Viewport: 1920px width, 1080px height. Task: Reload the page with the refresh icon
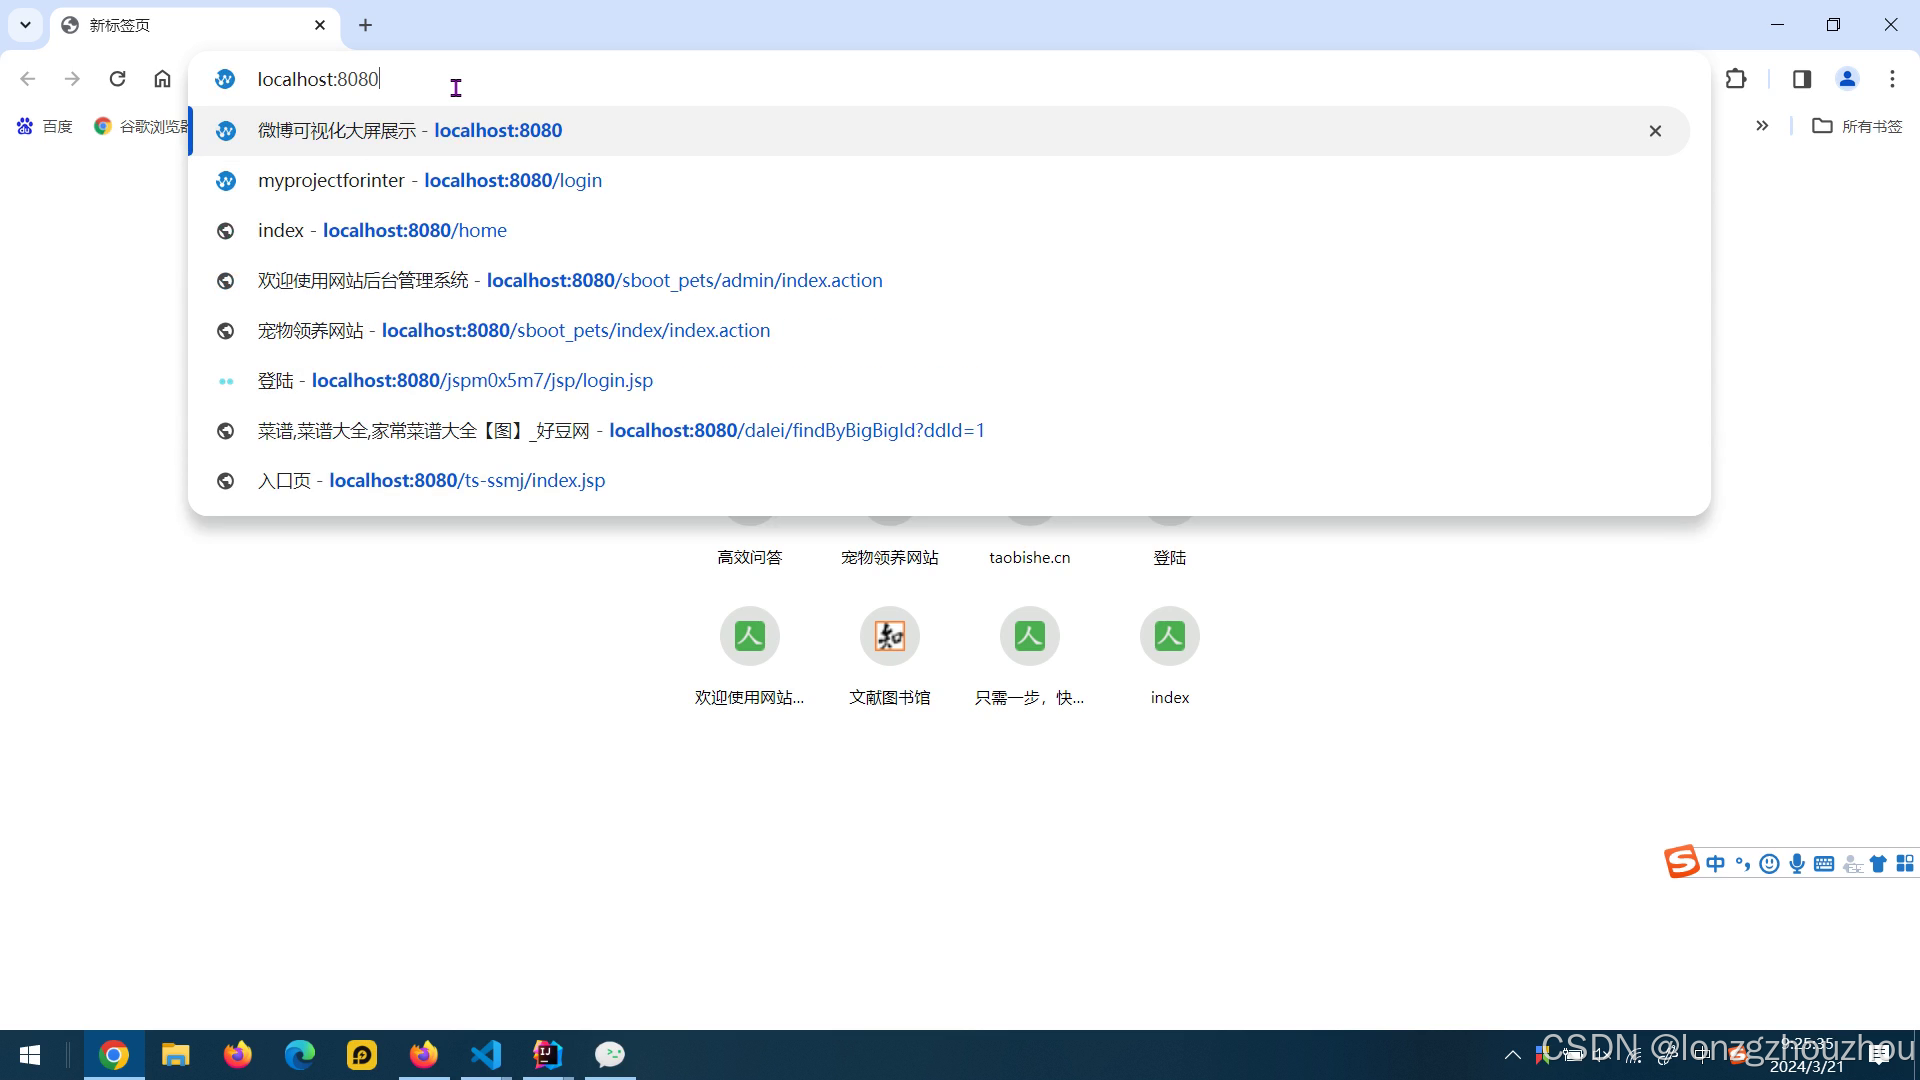click(117, 79)
